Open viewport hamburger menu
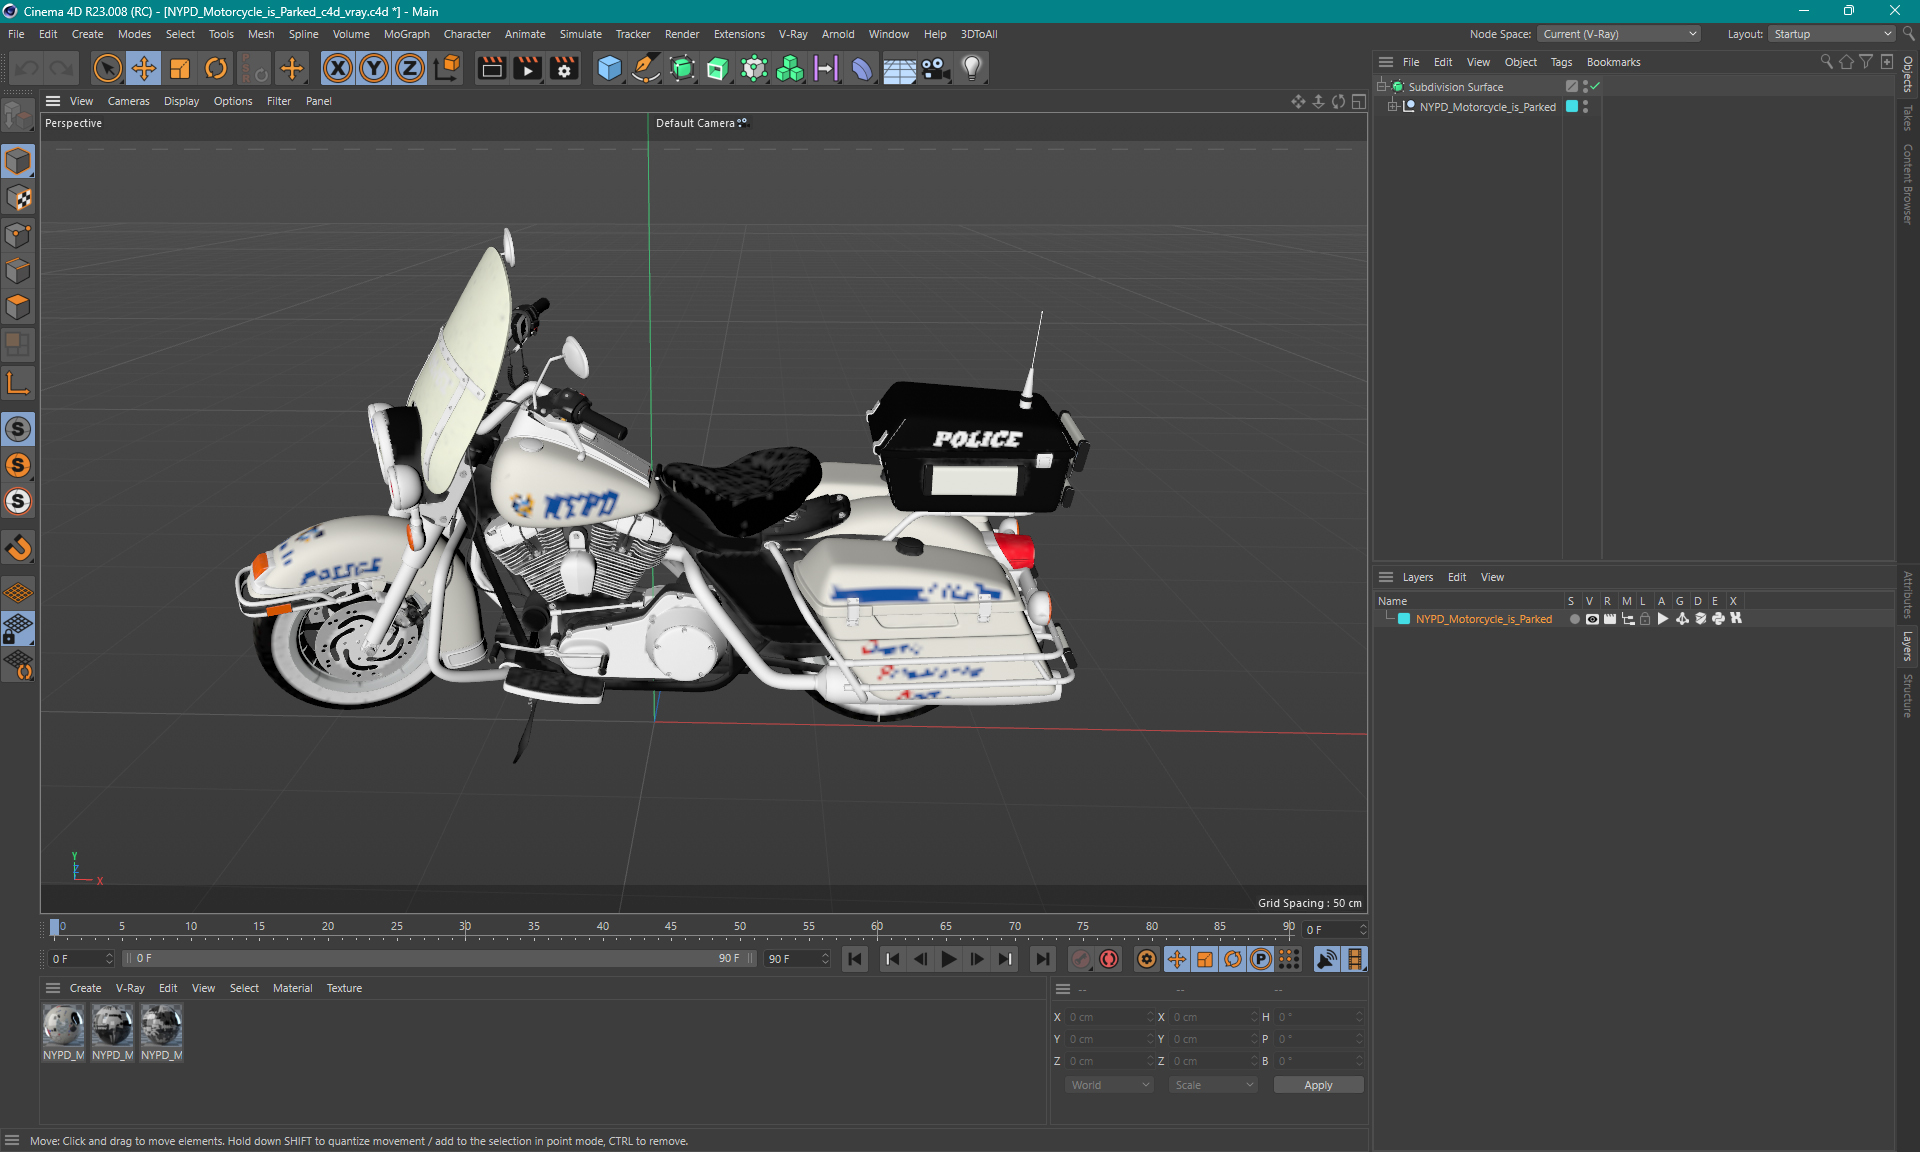The width and height of the screenshot is (1920, 1152). [53, 101]
